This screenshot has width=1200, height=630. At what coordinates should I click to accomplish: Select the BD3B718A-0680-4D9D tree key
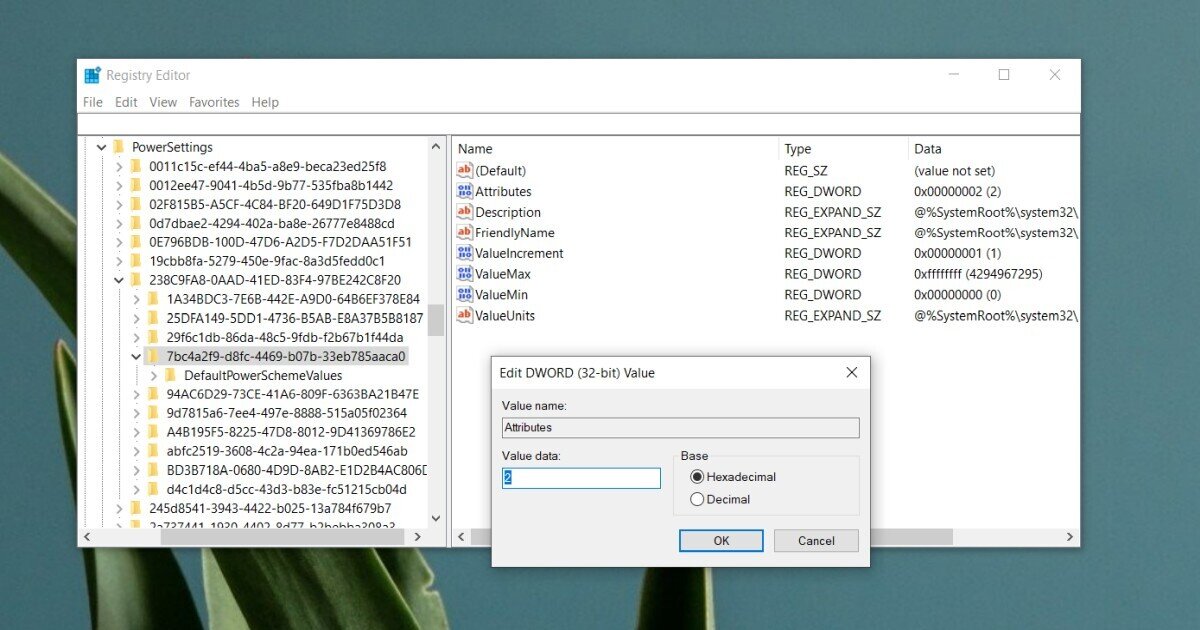295,470
